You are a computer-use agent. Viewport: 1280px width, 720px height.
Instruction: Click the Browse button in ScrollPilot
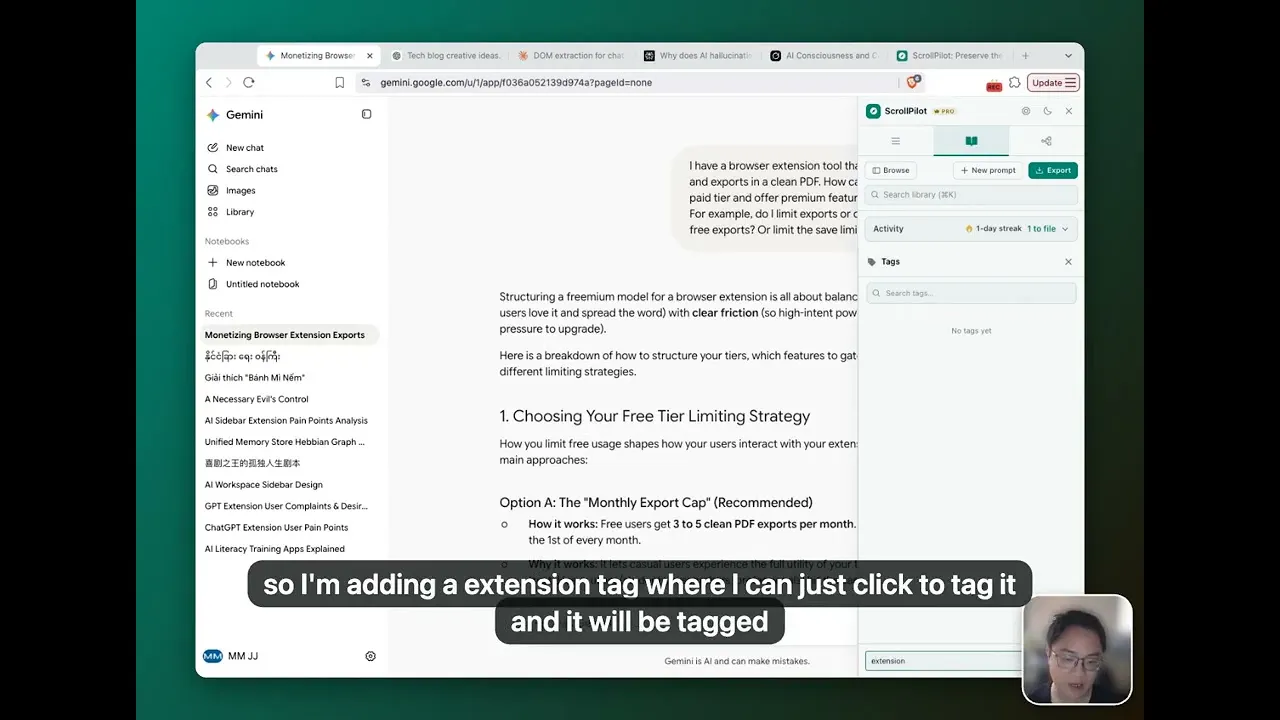pyautogui.click(x=890, y=170)
